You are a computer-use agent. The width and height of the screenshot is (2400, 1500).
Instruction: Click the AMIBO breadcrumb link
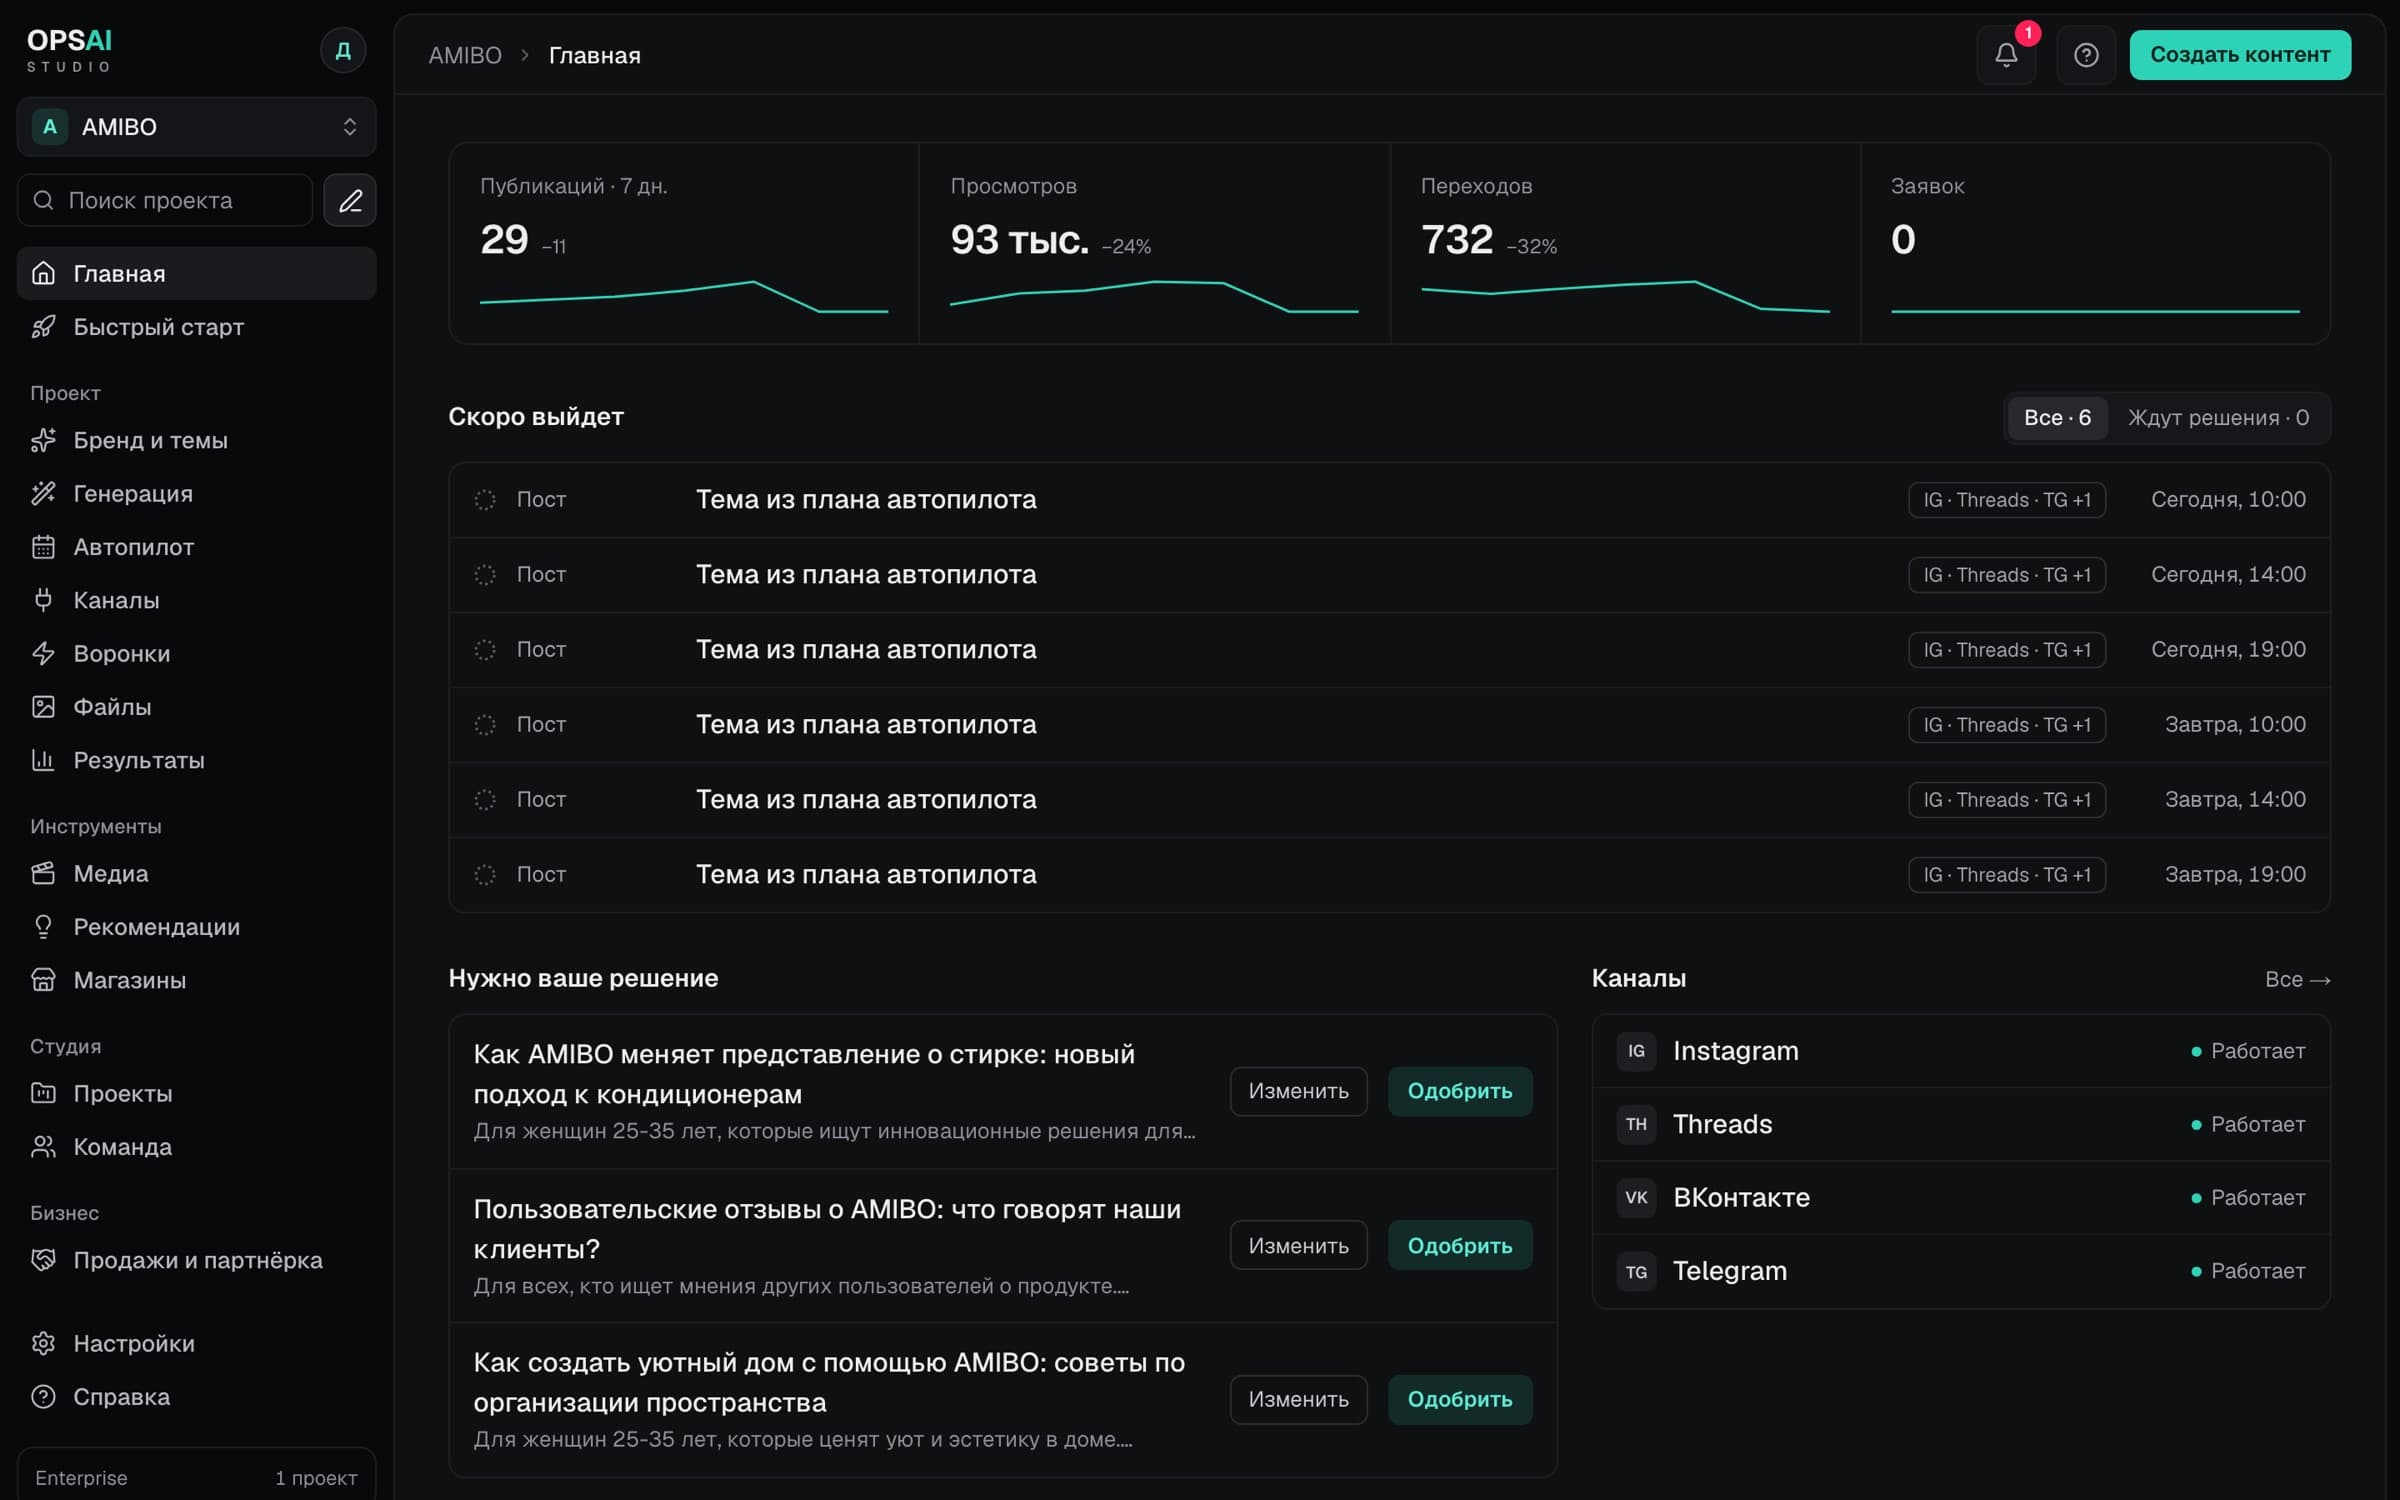[465, 55]
